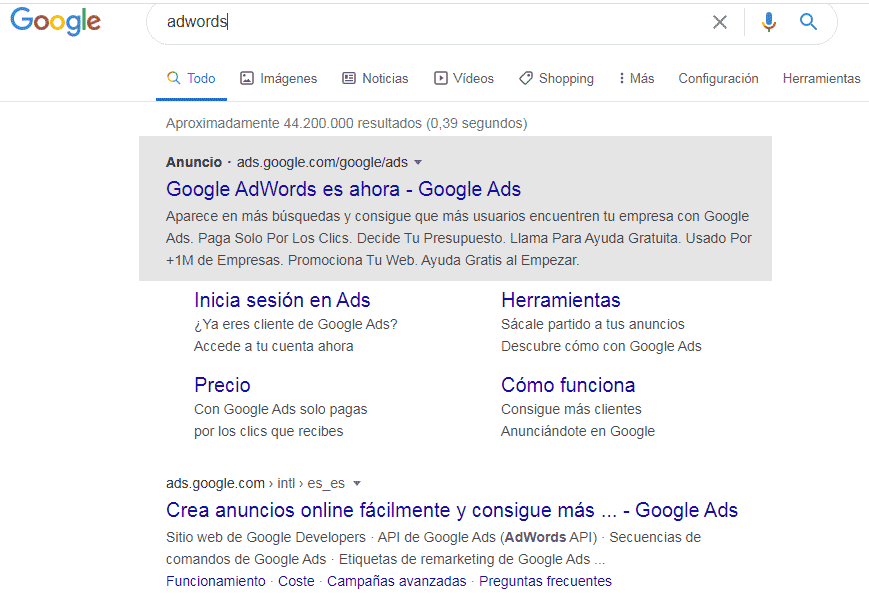
Task: Open the Precio sitelink
Action: (x=222, y=385)
